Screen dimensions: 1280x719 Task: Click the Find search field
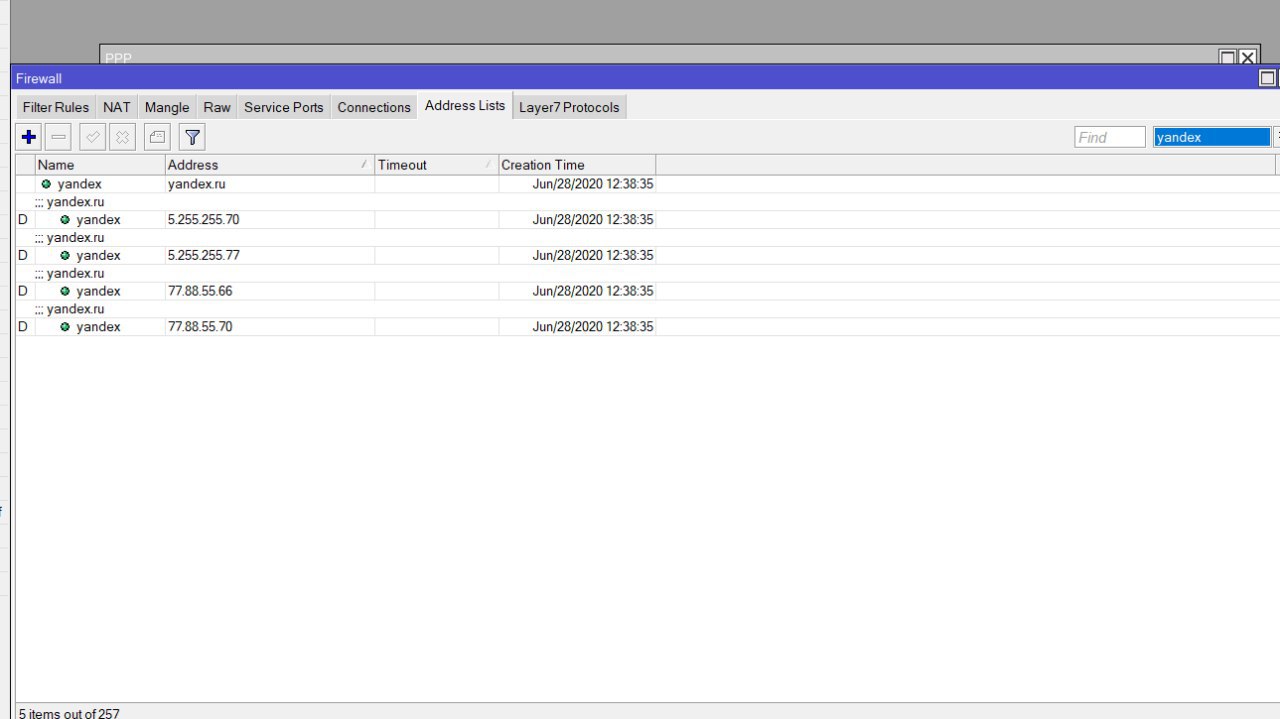[1110, 137]
